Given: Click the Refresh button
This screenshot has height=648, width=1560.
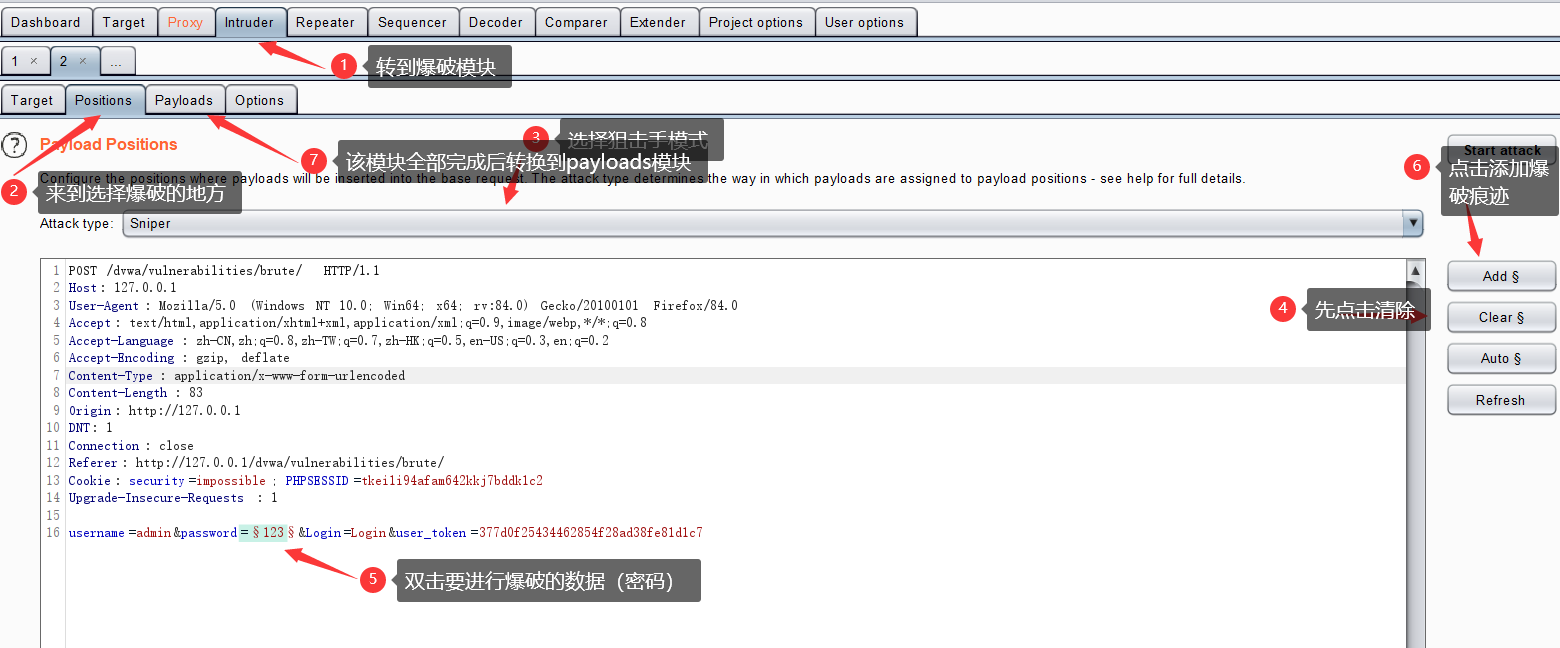Looking at the screenshot, I should point(1501,400).
